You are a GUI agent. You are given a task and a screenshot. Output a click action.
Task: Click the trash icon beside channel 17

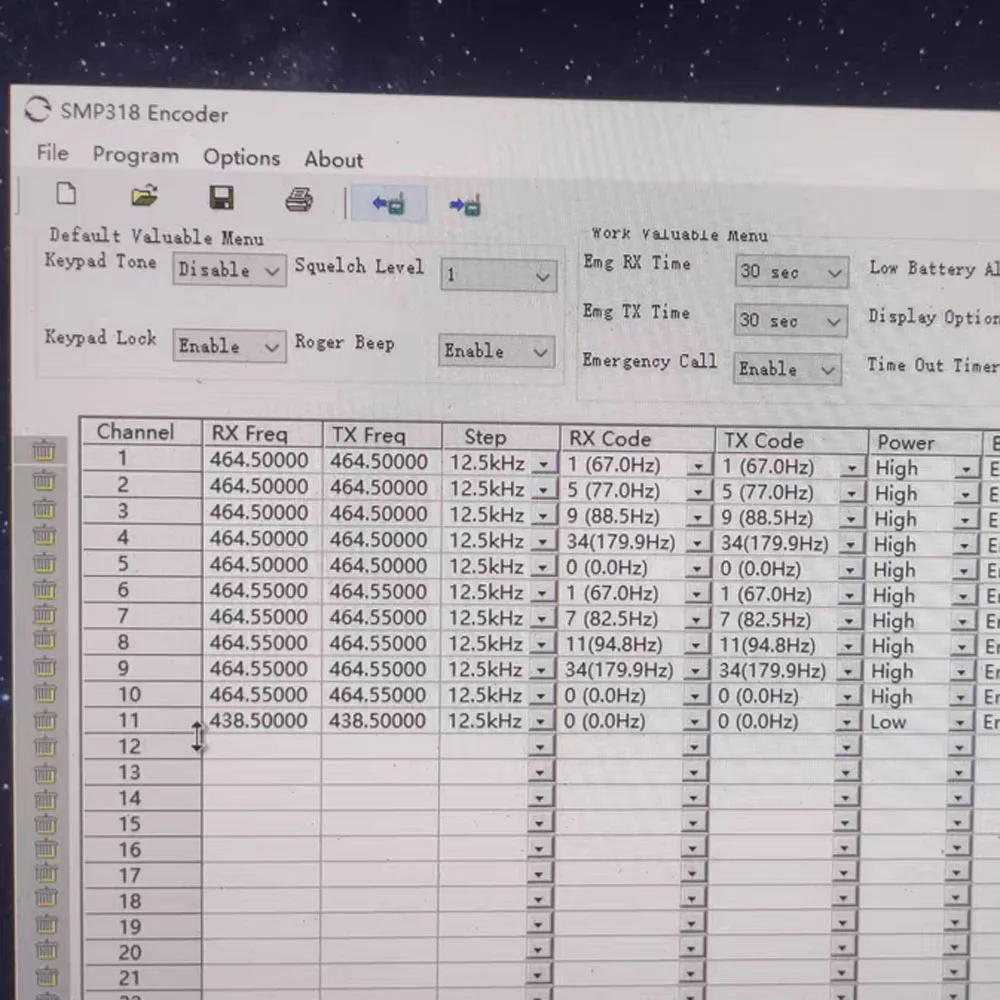click(x=45, y=872)
